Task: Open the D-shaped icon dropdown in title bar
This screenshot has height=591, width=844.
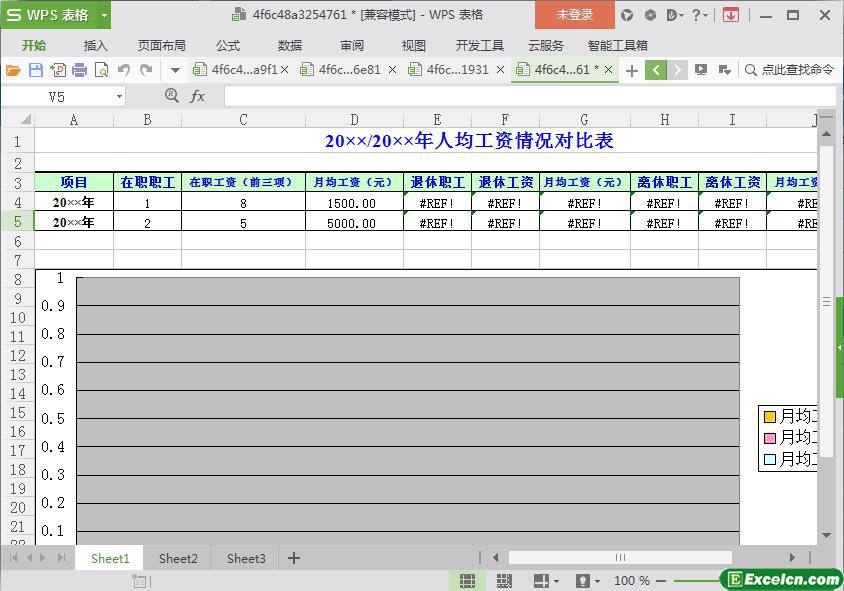Action: tap(674, 15)
